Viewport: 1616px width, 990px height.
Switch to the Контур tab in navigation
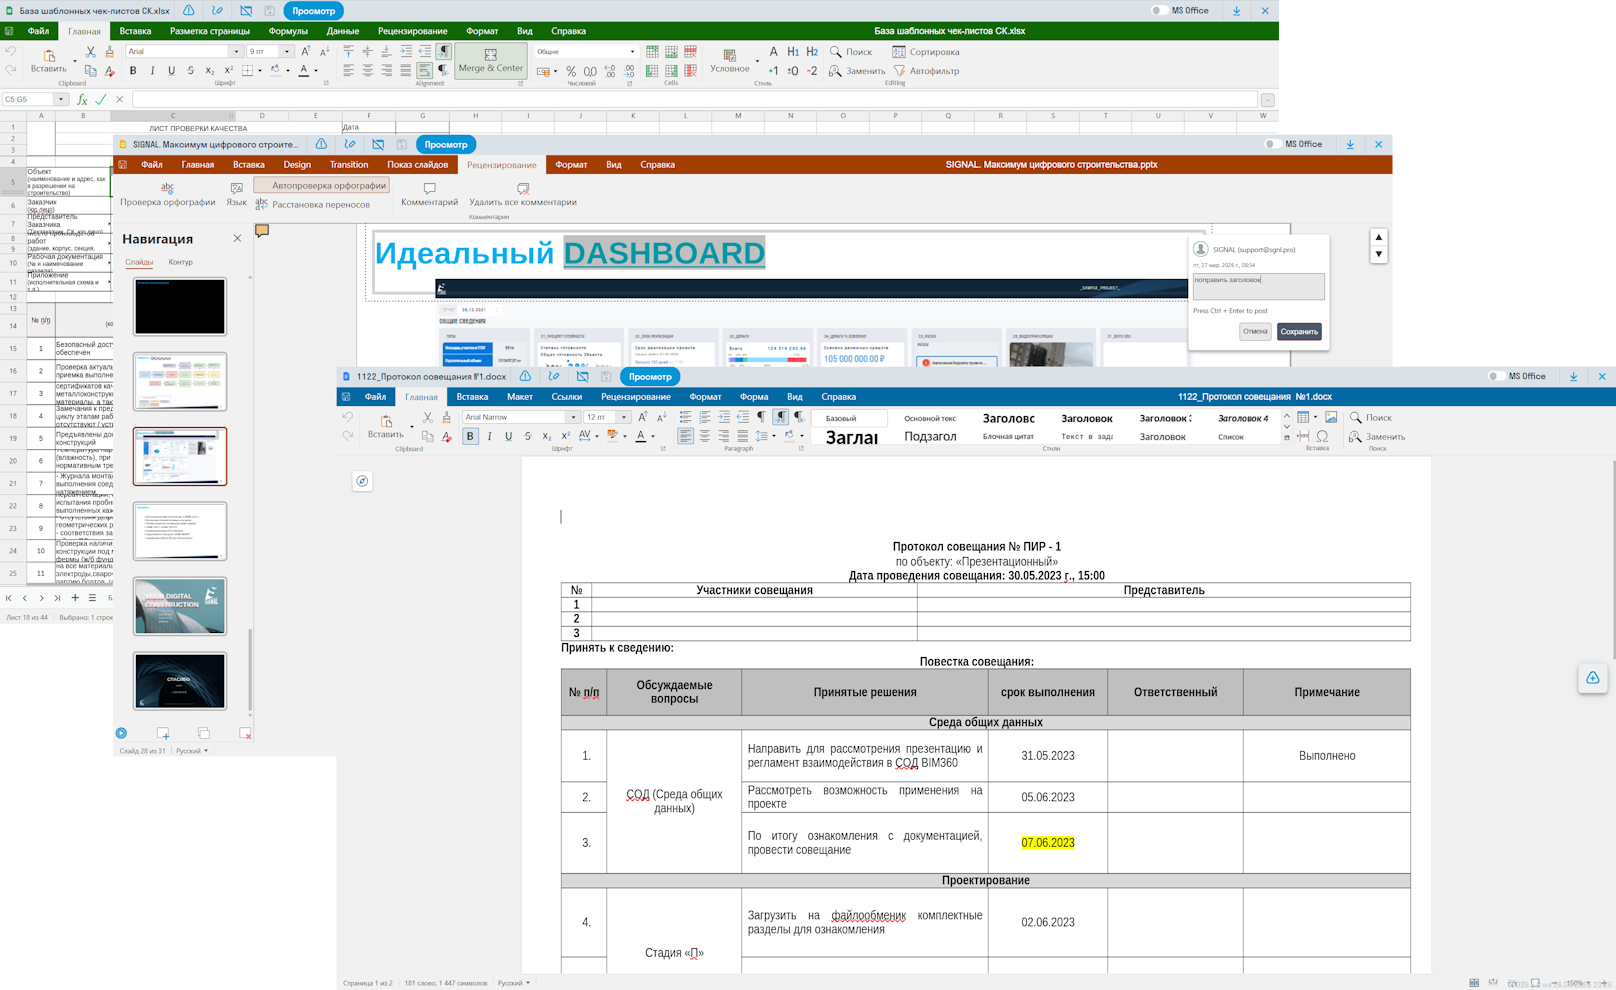(180, 262)
